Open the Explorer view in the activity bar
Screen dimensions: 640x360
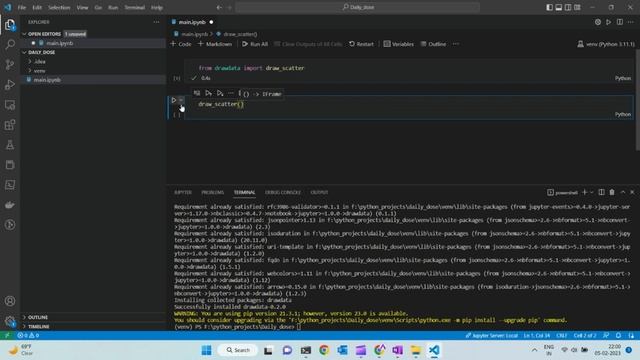pos(10,25)
